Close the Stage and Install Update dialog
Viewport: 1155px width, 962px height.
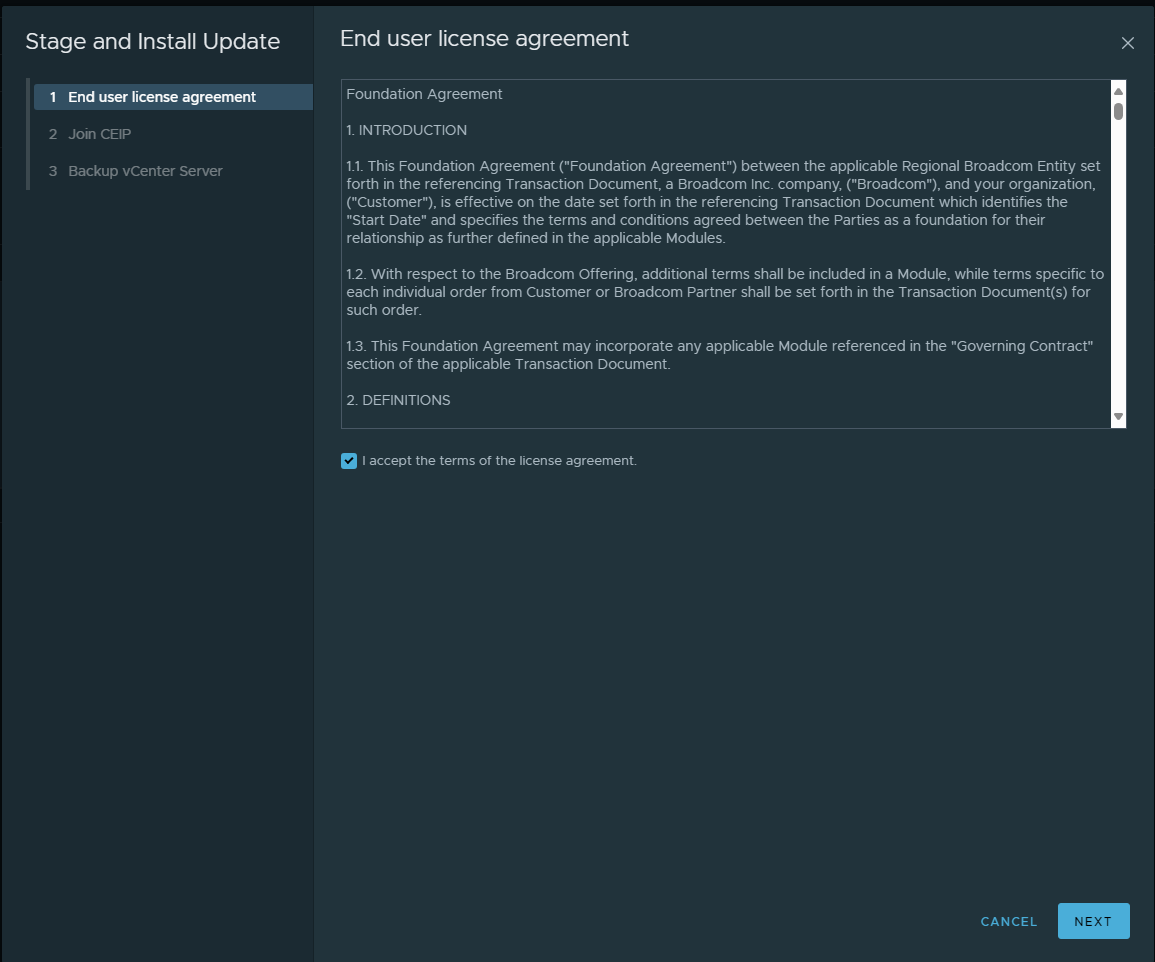[1127, 43]
